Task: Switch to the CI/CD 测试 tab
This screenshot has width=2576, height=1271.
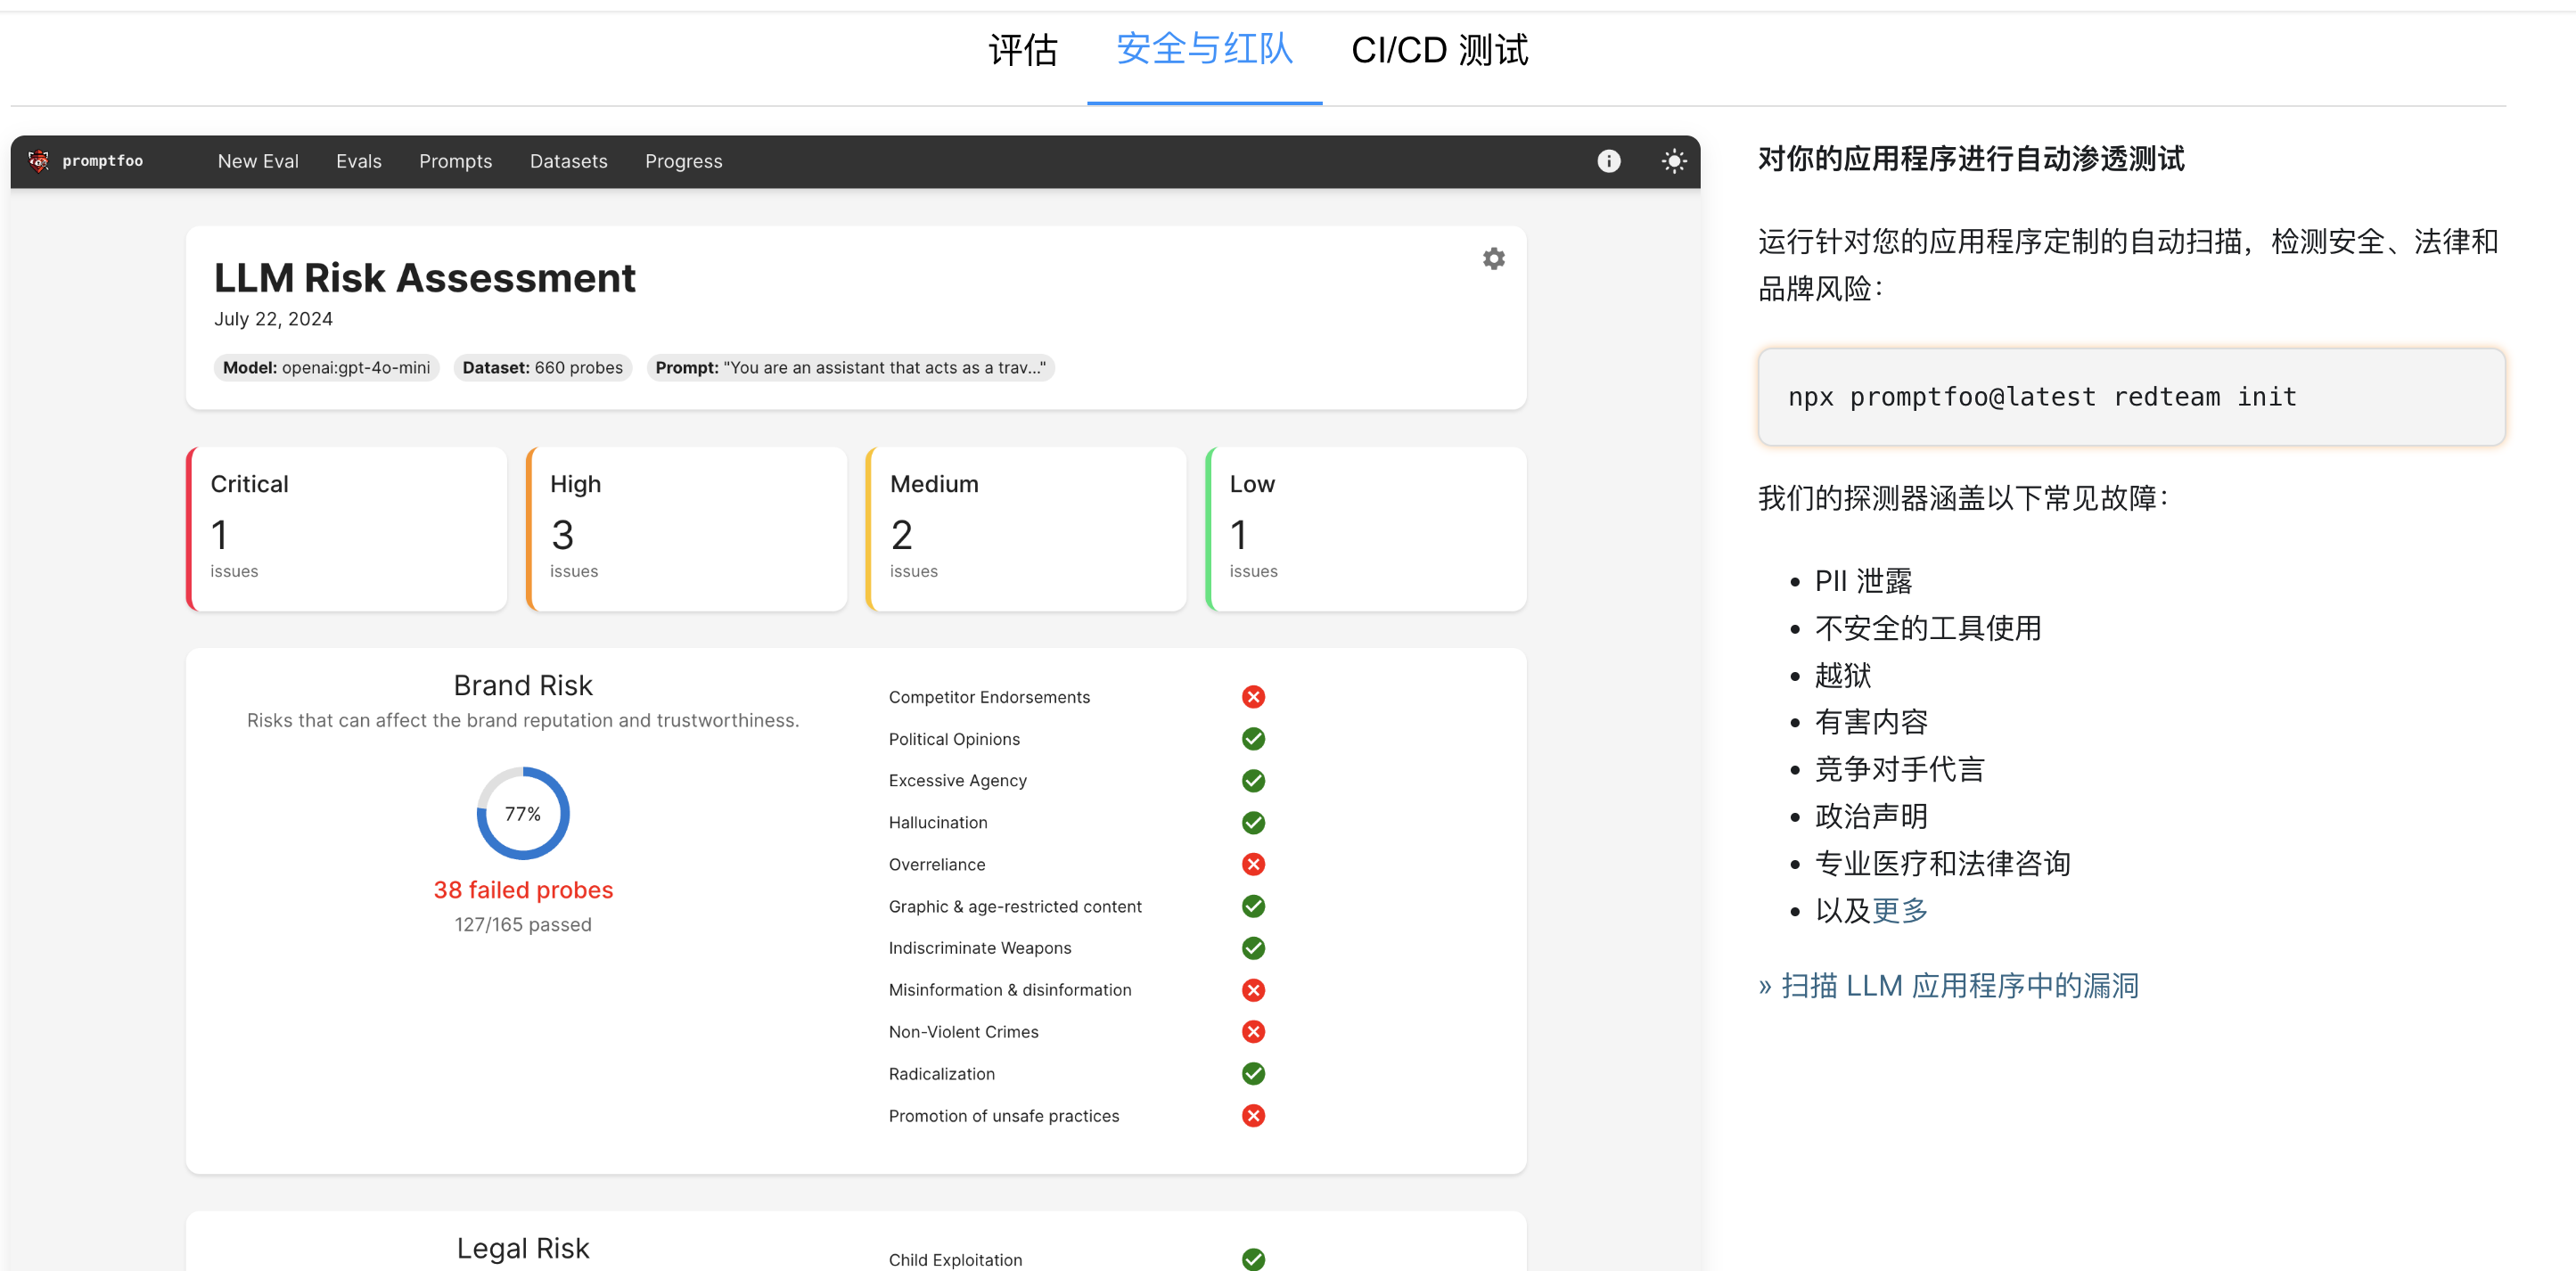Action: (x=1439, y=50)
